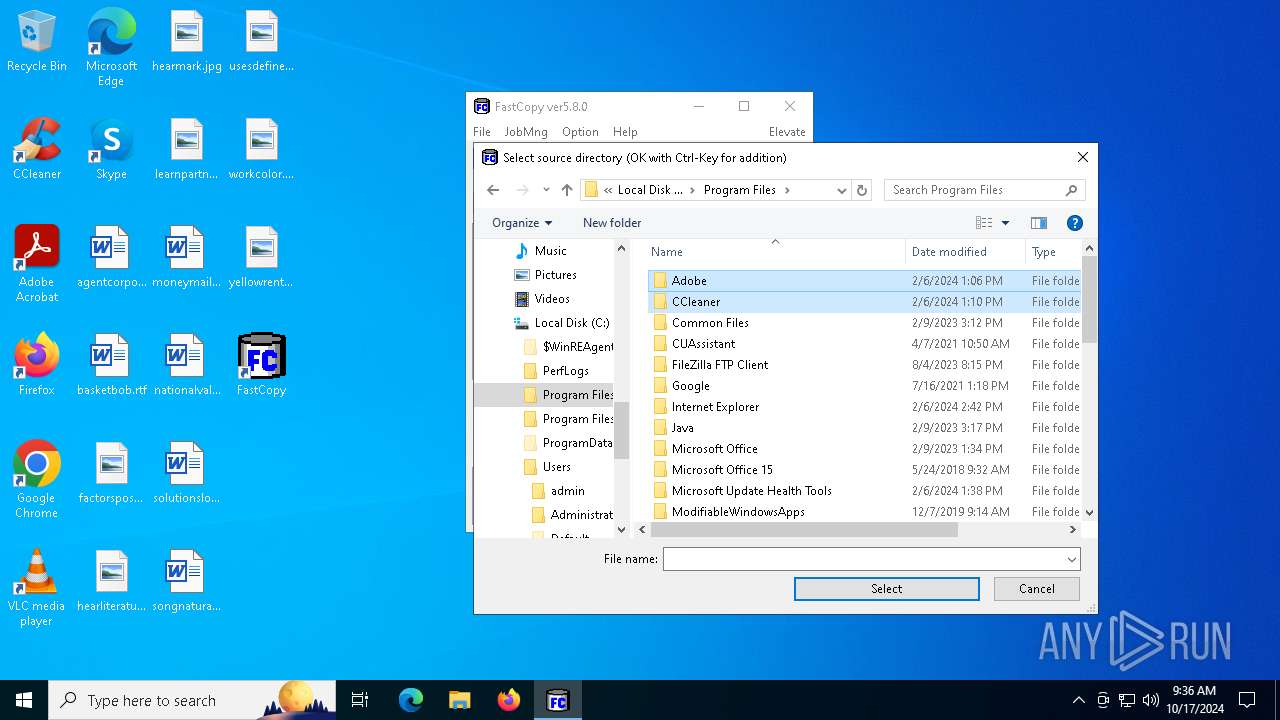
Task: Open Recycle Bin desktop icon
Action: tap(37, 42)
